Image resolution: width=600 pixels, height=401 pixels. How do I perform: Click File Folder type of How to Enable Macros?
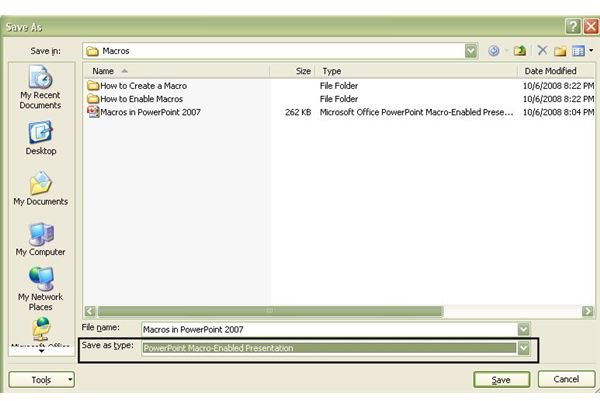(x=339, y=99)
